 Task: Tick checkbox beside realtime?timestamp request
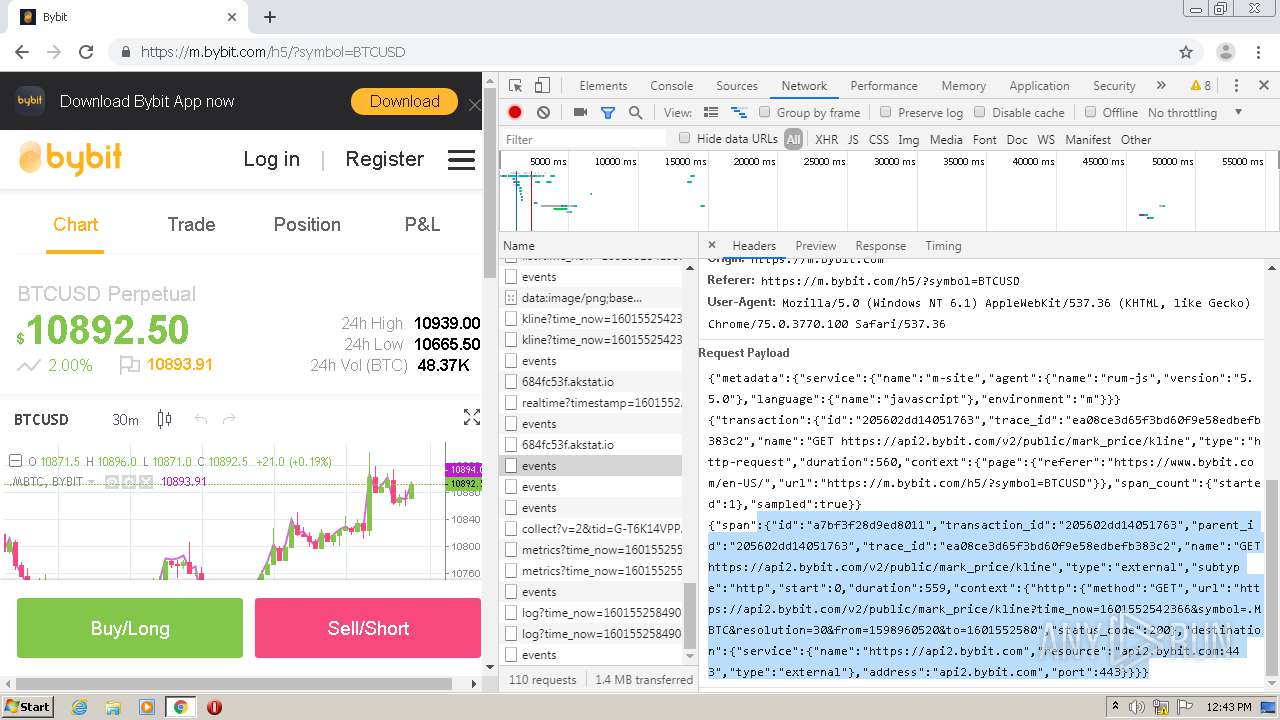(x=511, y=403)
